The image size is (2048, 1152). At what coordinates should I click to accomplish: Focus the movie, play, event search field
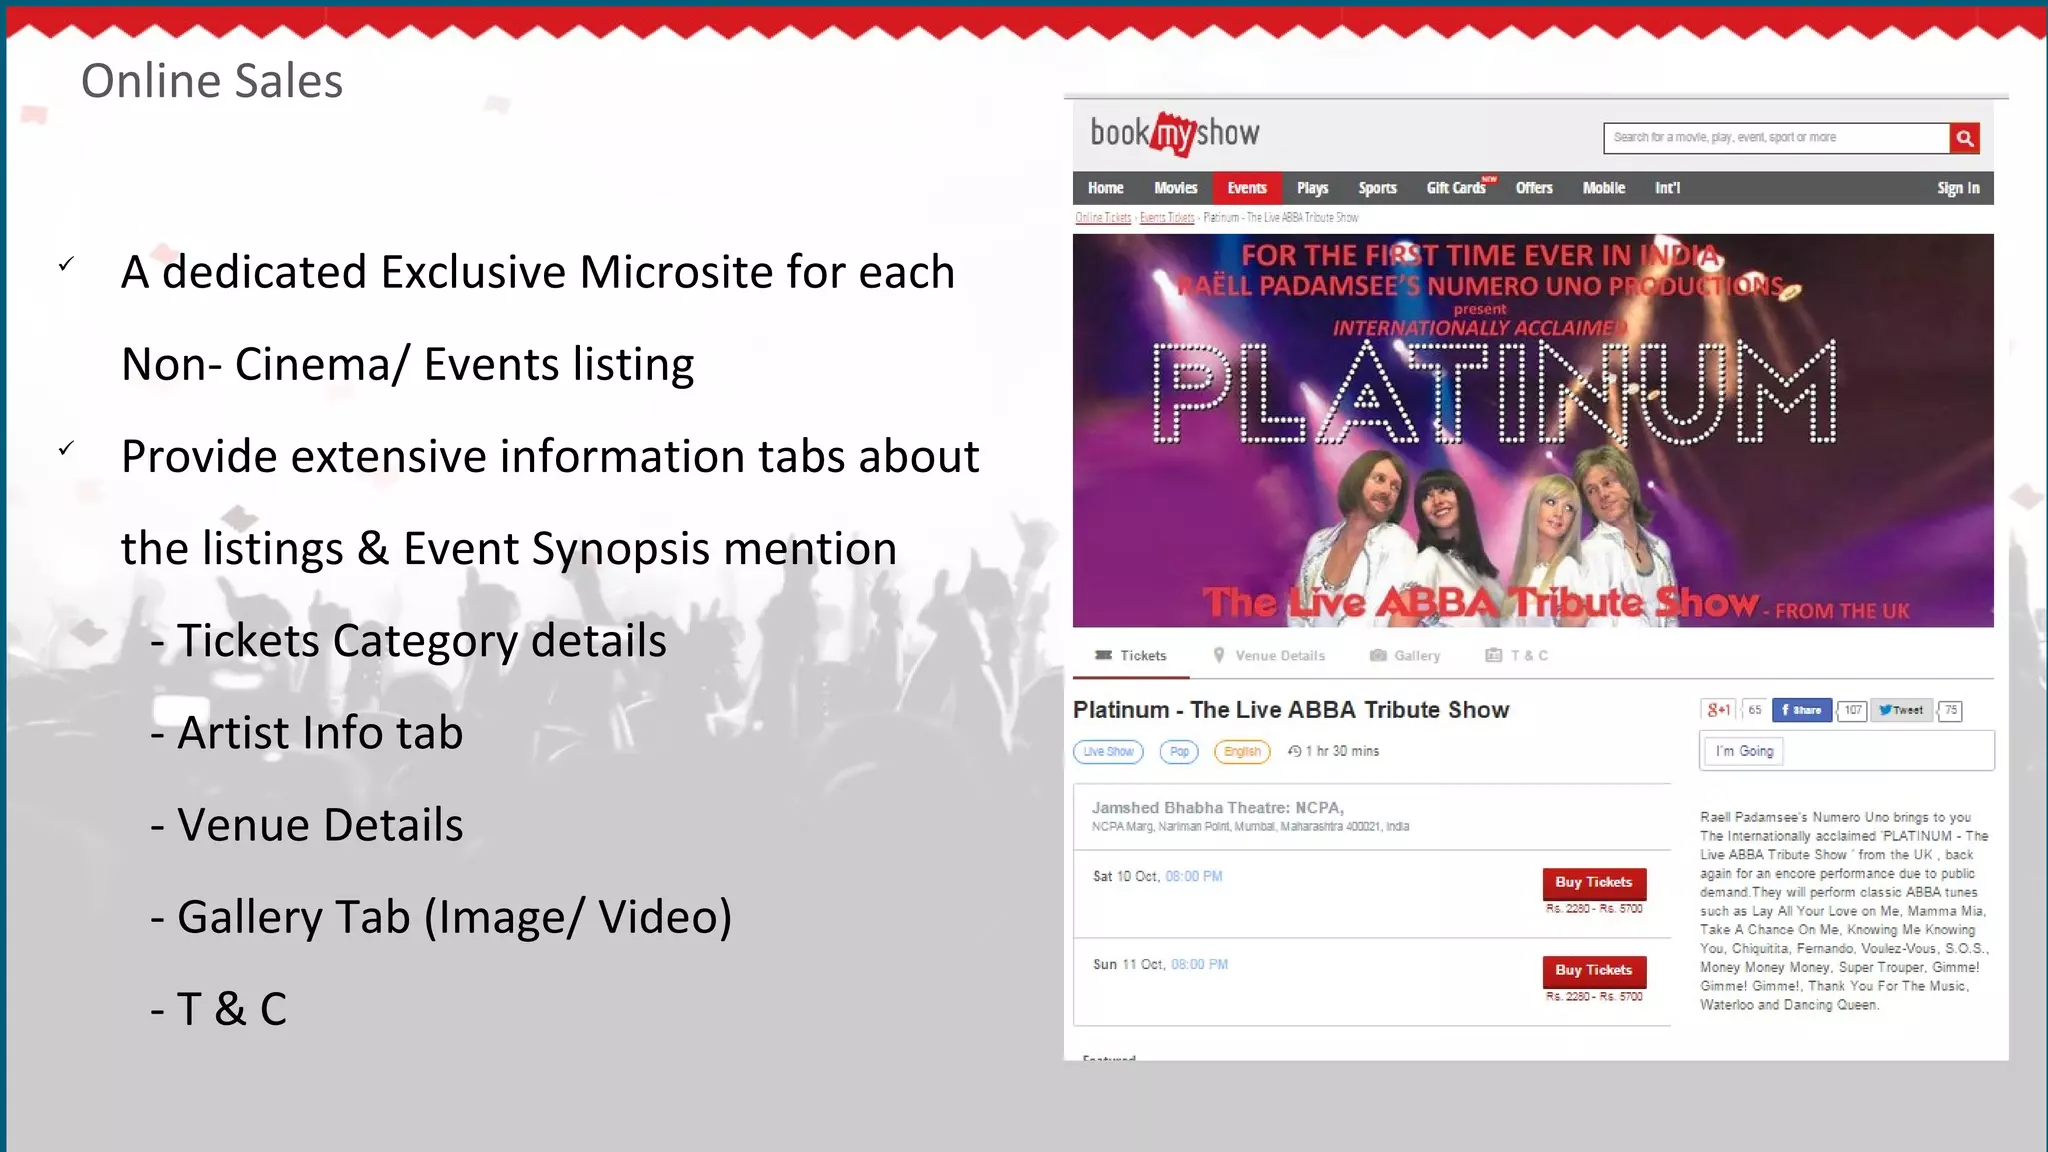[1776, 138]
